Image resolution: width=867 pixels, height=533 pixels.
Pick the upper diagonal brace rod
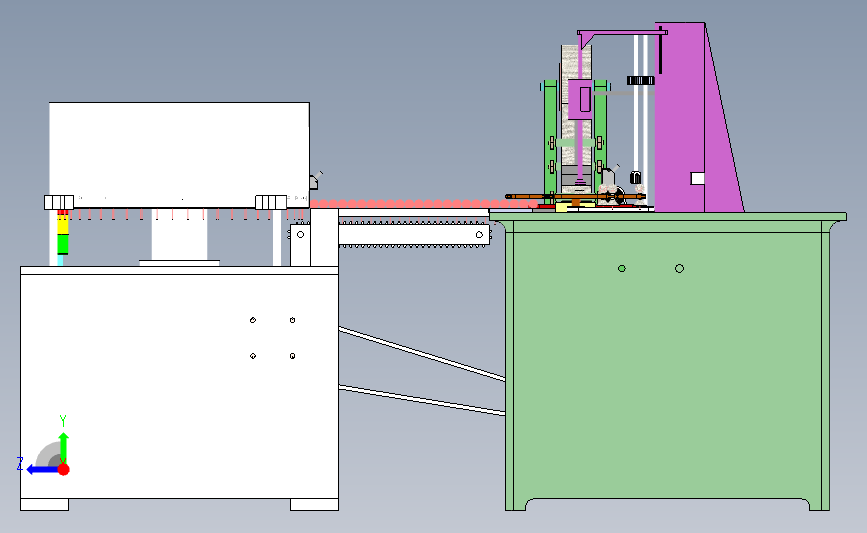point(422,354)
